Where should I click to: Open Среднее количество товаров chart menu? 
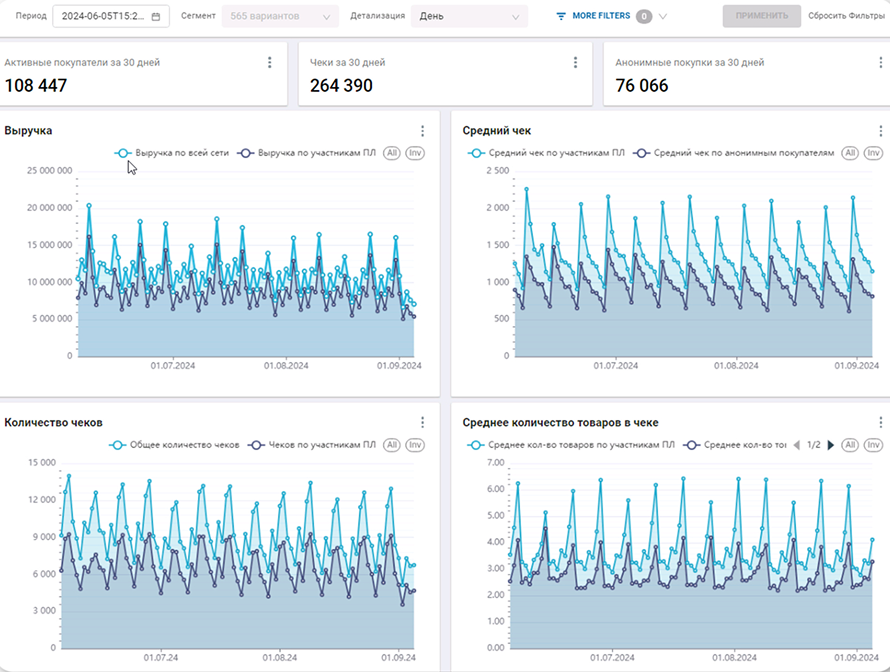pos(879,422)
